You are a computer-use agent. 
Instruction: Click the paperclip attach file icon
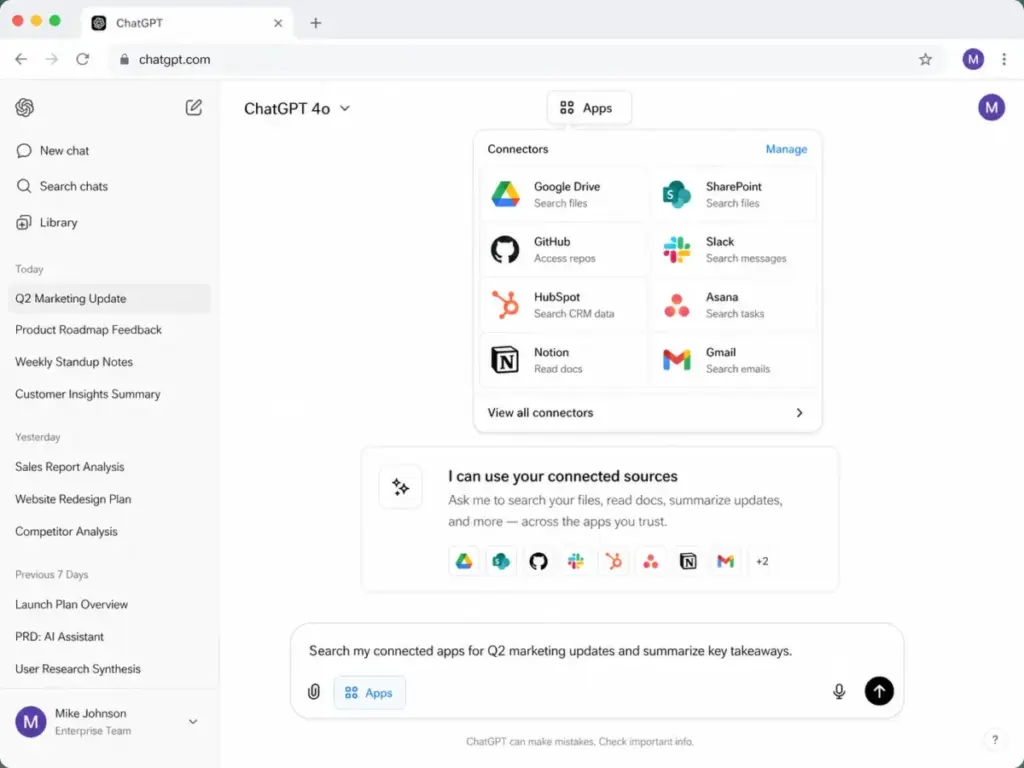point(314,692)
